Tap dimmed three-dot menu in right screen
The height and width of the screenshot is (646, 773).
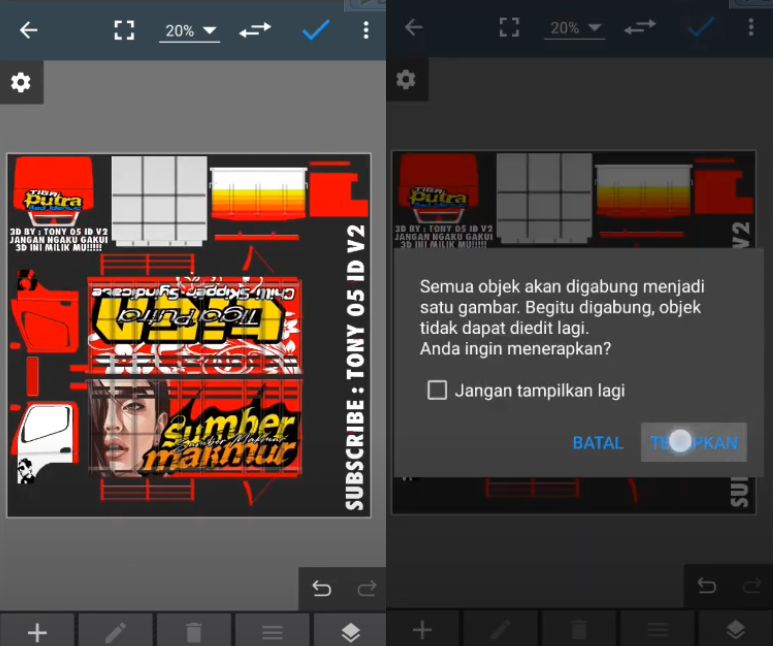(x=751, y=27)
